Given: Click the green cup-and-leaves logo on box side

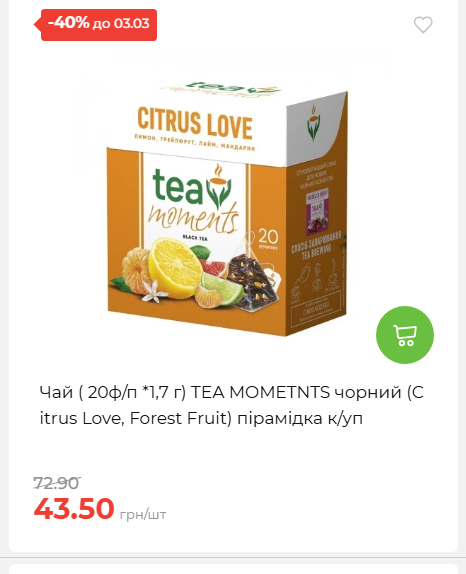Looking at the screenshot, I should click(x=313, y=123).
